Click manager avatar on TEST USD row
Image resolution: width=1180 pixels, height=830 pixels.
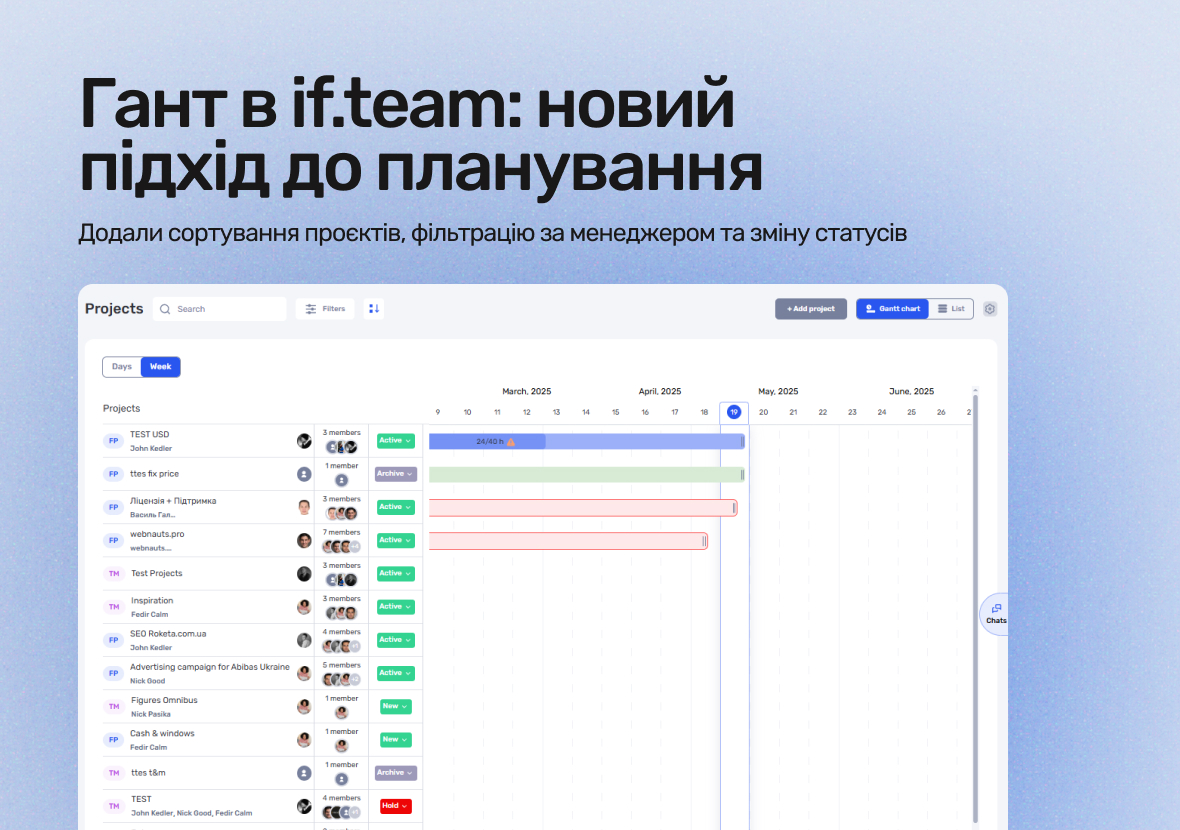304,441
